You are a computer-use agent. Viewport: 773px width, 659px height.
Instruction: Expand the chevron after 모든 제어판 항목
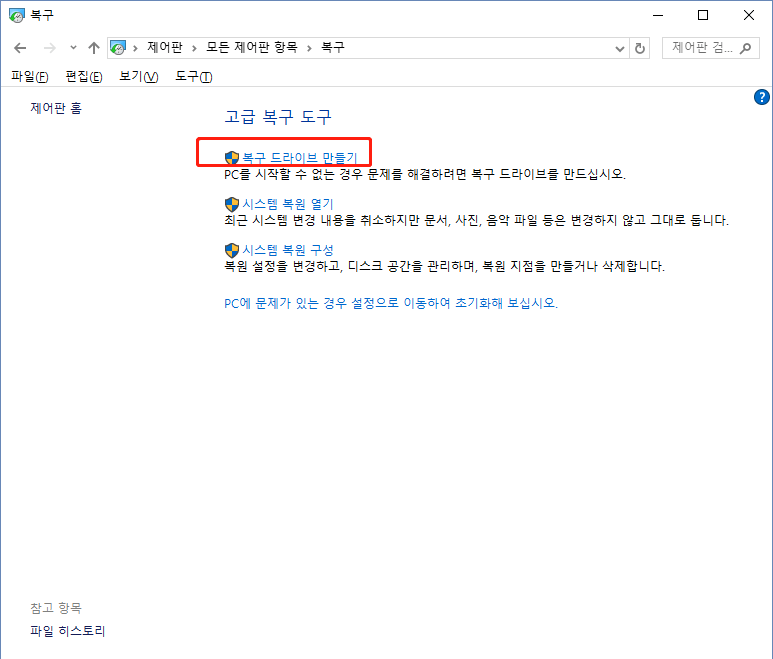(310, 48)
